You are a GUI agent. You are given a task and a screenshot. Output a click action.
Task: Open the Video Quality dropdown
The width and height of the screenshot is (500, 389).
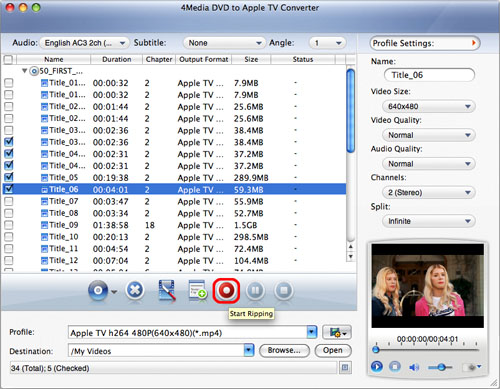pos(429,135)
